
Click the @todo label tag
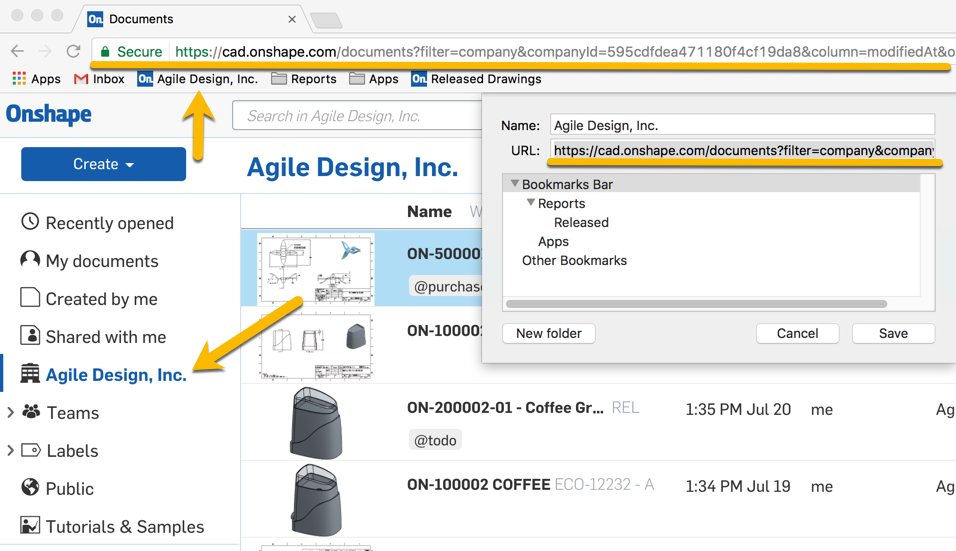[x=435, y=440]
